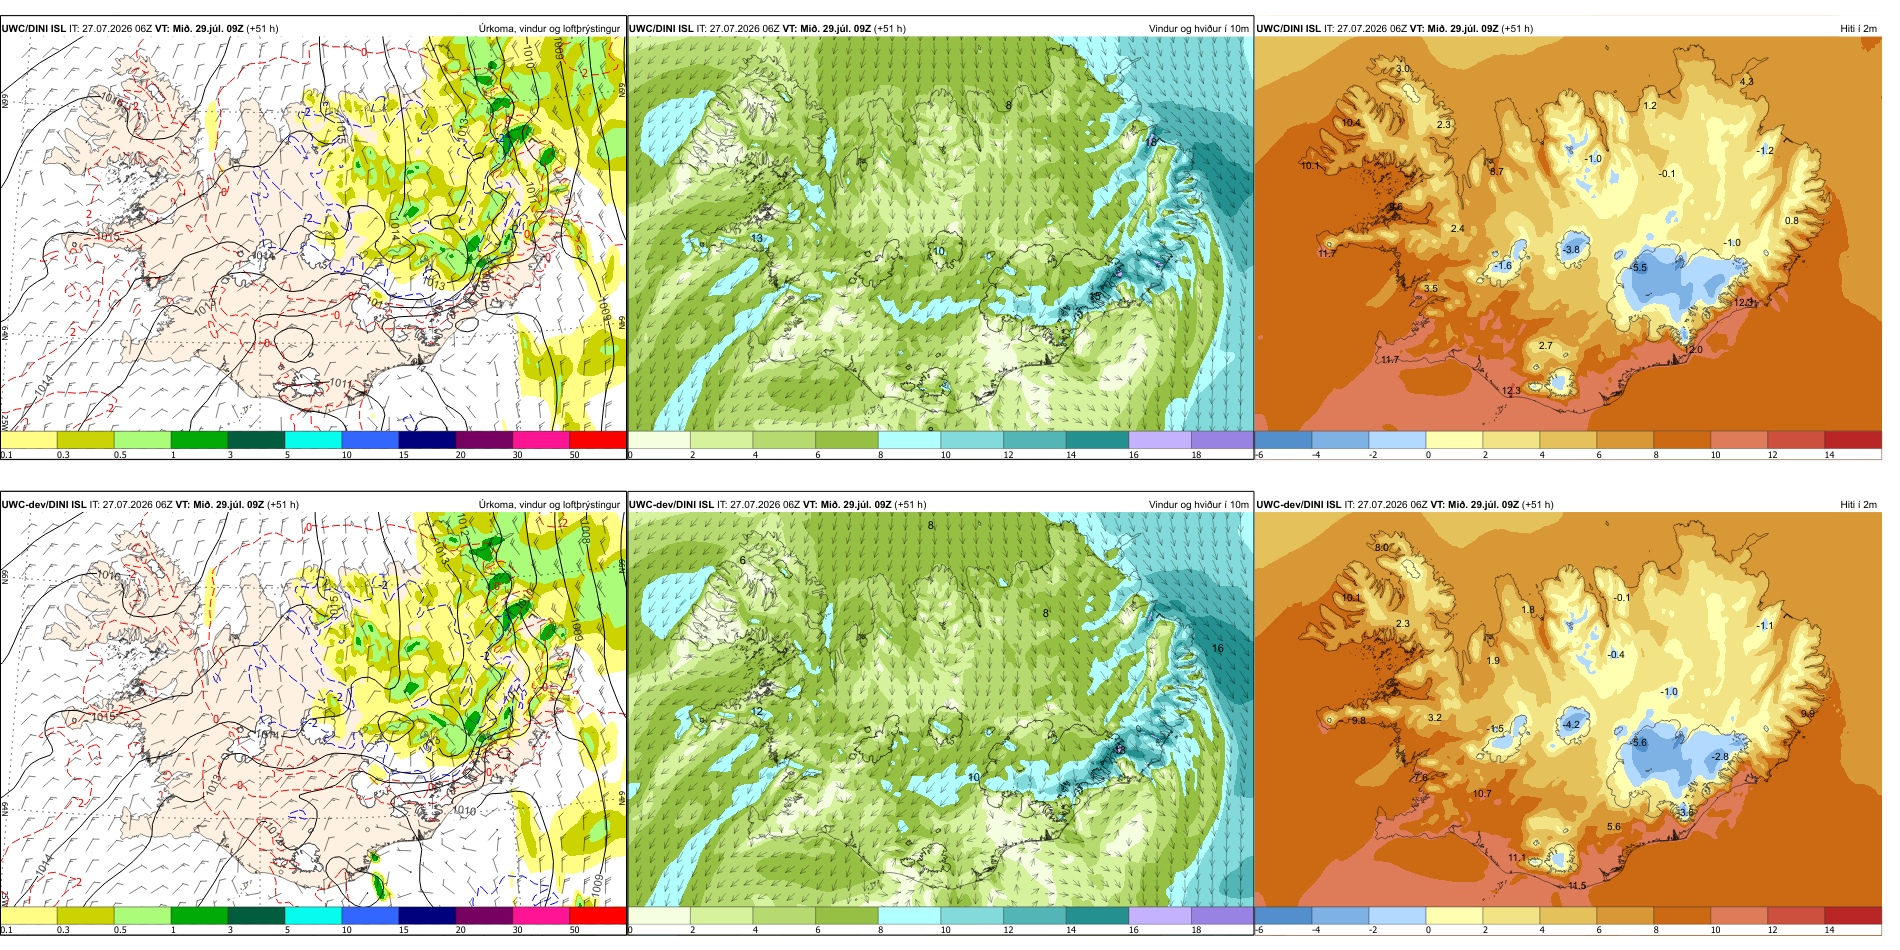Click the '-5.5' value on the top temperature map
Image resolution: width=1900 pixels, height=950 pixels.
point(1638,268)
